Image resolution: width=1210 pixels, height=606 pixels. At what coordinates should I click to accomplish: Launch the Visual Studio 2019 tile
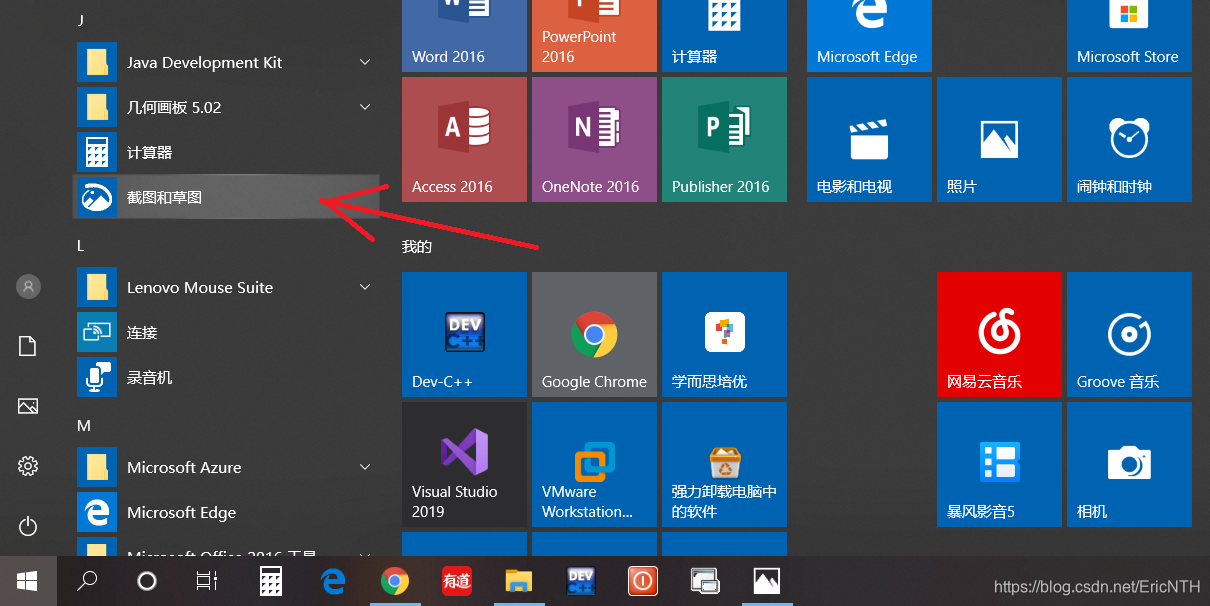464,464
